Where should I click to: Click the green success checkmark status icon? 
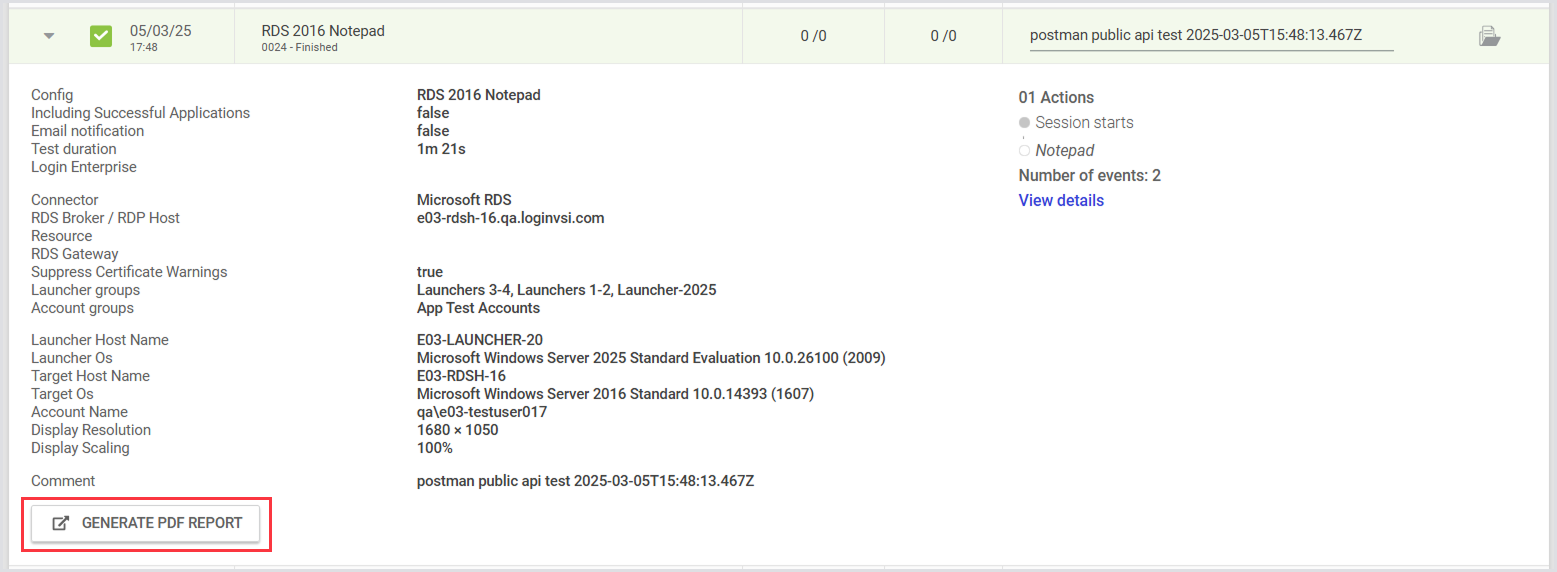[x=101, y=37]
